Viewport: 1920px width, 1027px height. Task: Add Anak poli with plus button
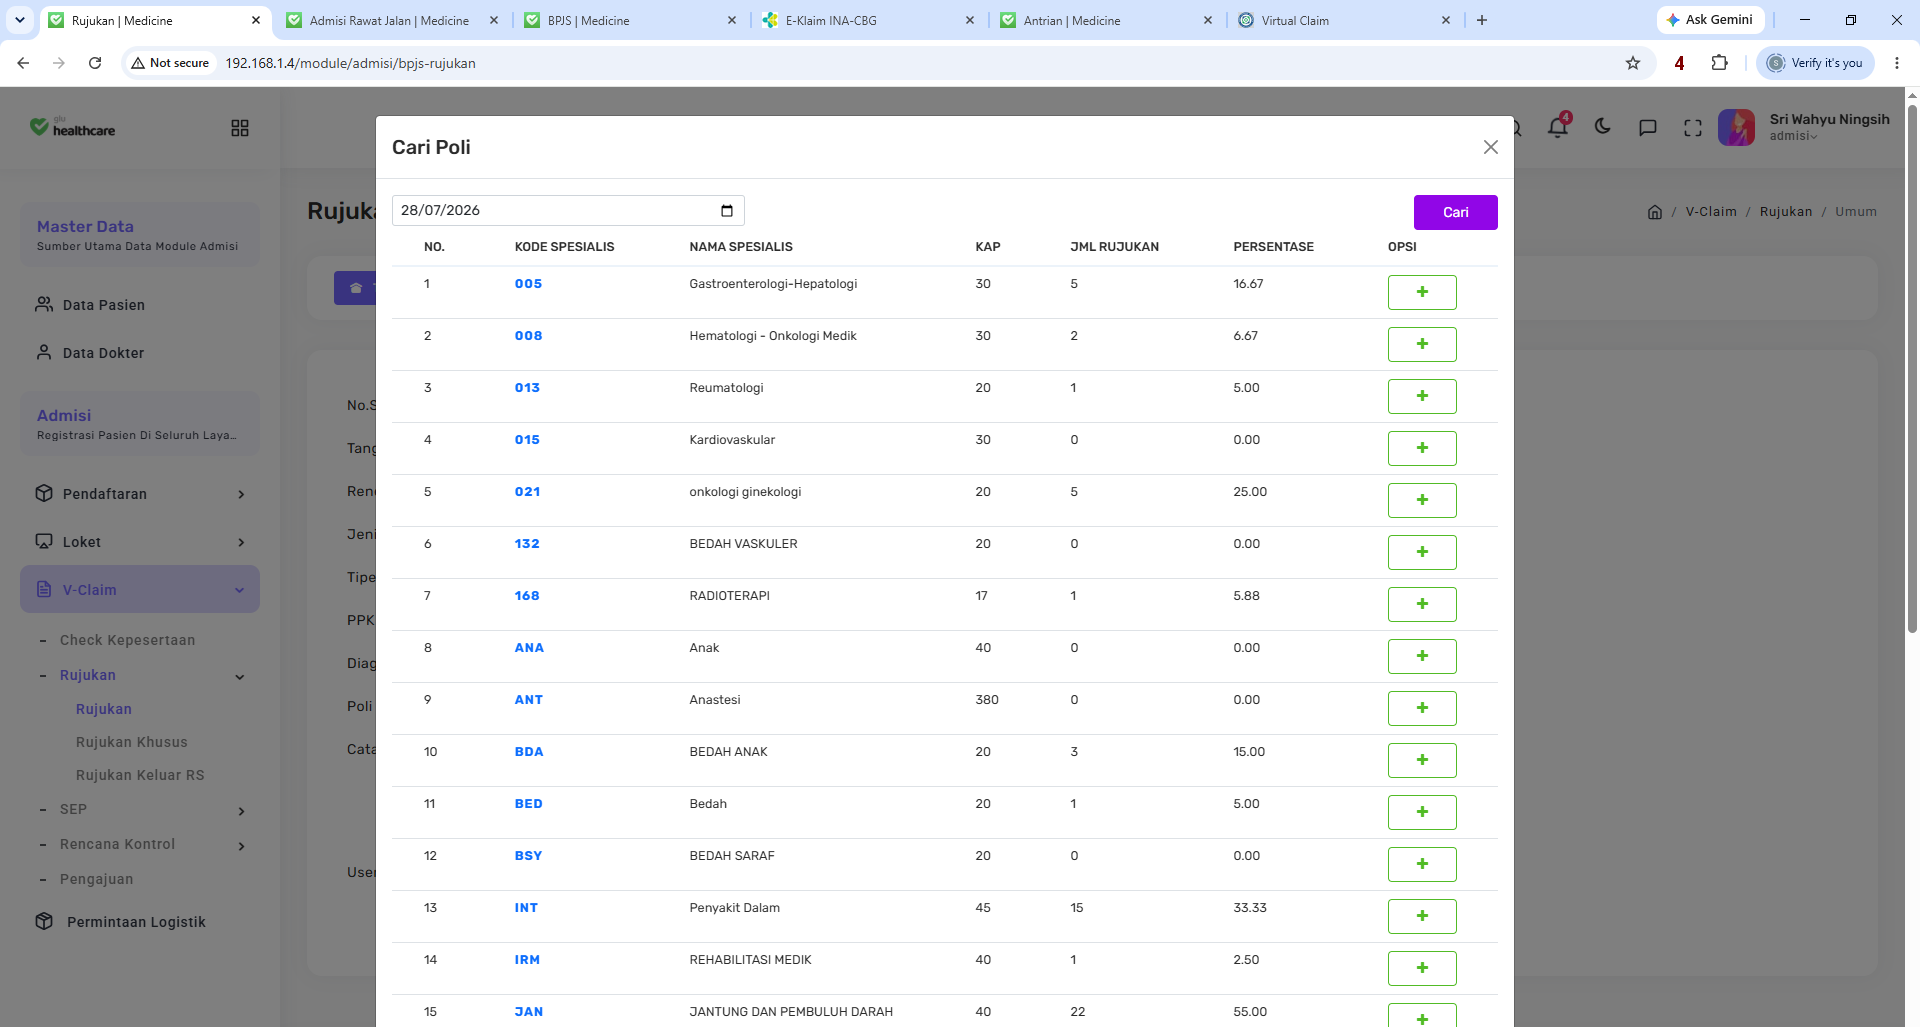[1422, 656]
